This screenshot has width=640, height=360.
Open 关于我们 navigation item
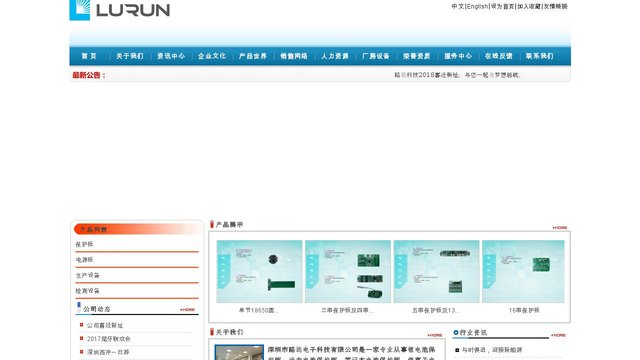coord(129,56)
